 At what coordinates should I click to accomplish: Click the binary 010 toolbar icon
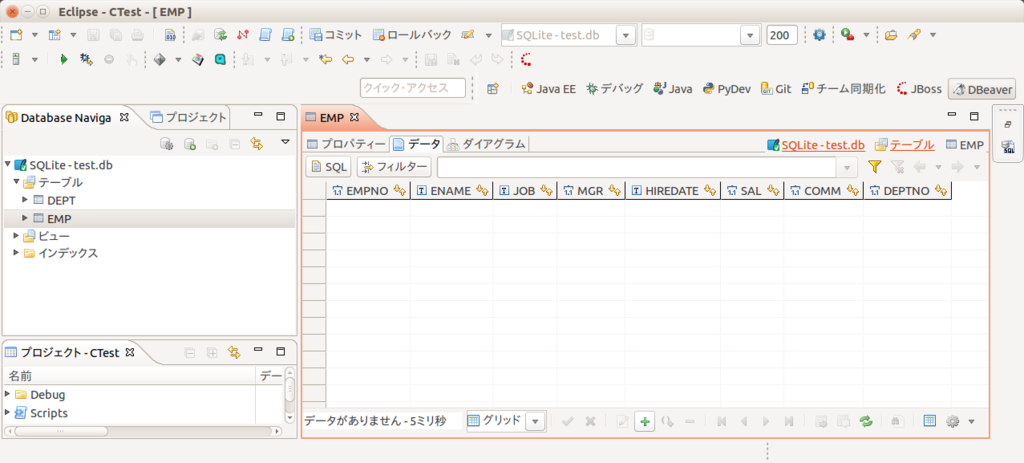pyautogui.click(x=170, y=35)
